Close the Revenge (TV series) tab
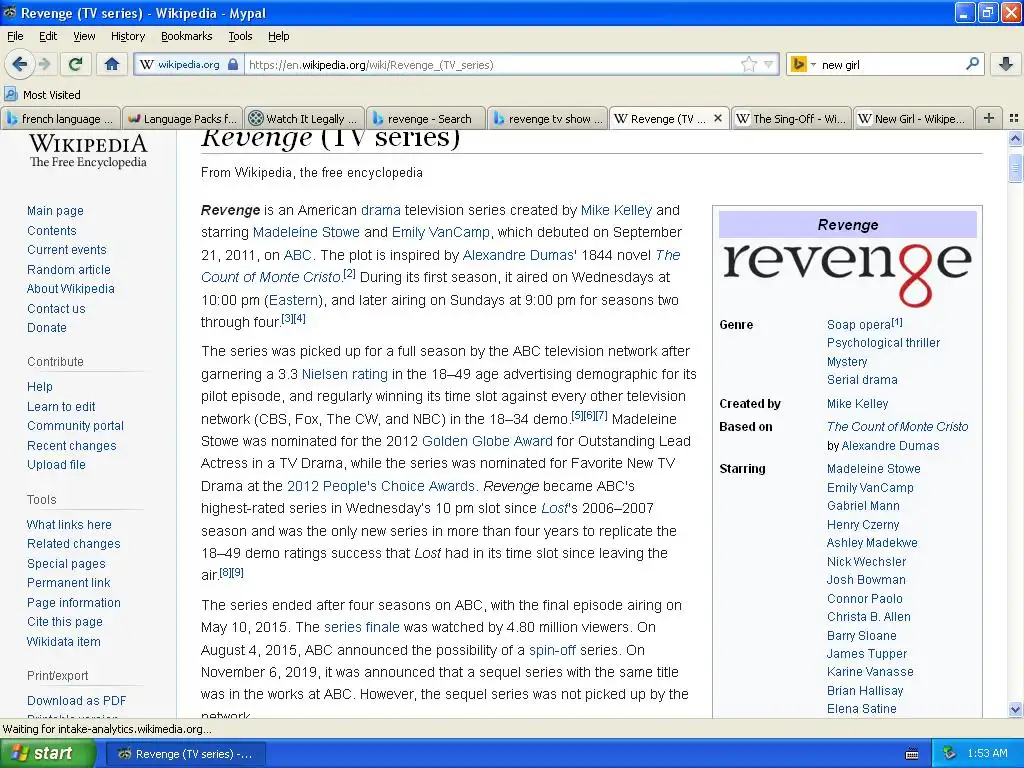The height and width of the screenshot is (768, 1024). tap(718, 118)
